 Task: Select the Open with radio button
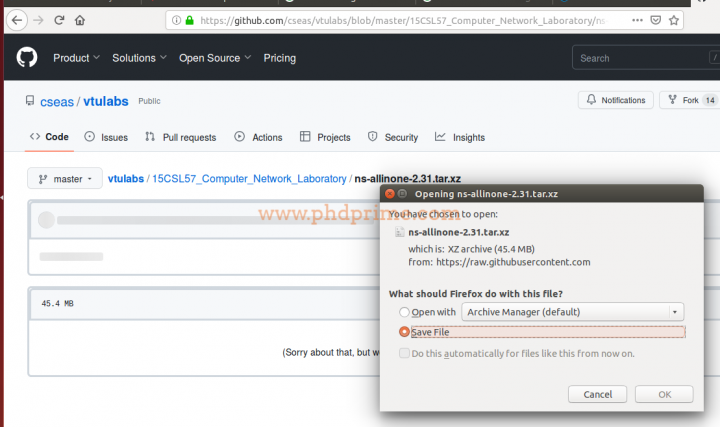coord(404,312)
